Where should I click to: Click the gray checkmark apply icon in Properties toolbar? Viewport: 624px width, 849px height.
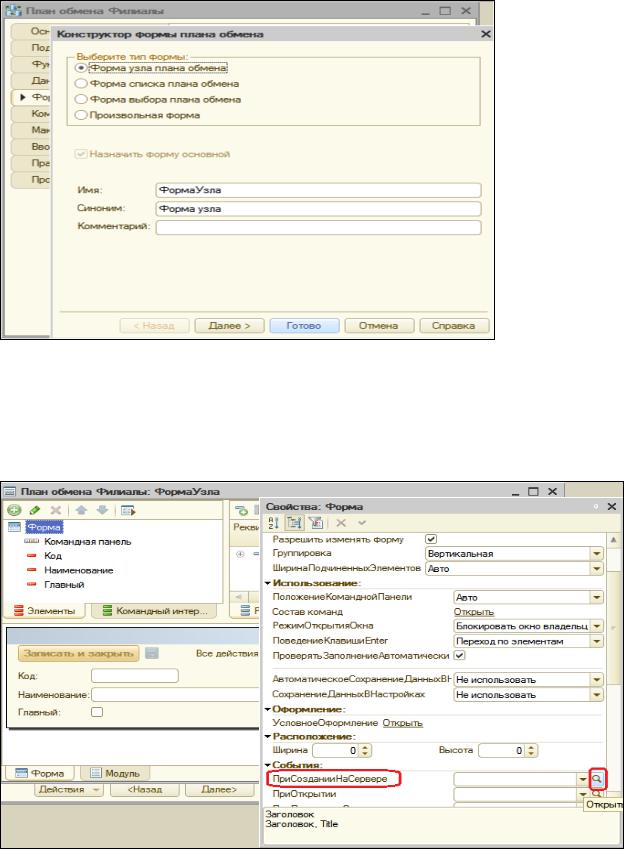pos(362,523)
